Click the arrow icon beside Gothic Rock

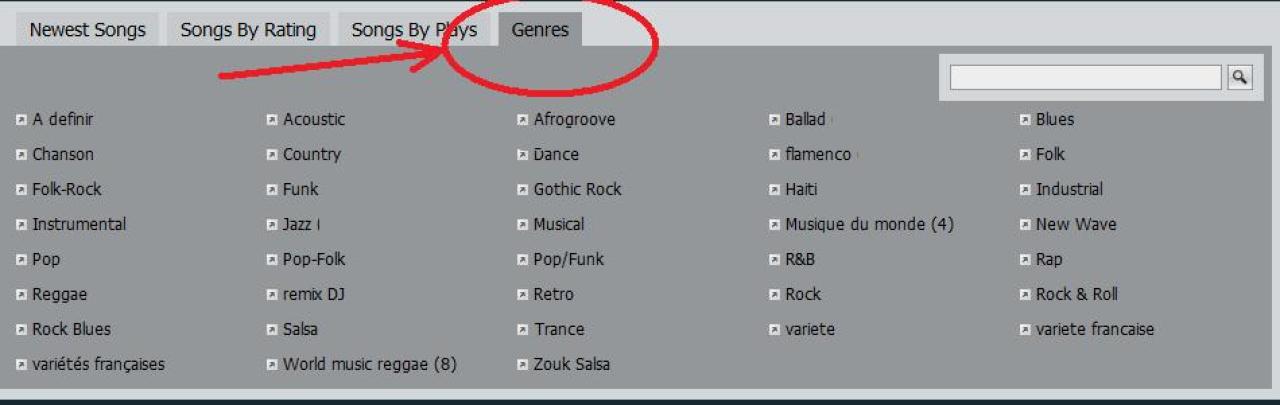coord(522,190)
